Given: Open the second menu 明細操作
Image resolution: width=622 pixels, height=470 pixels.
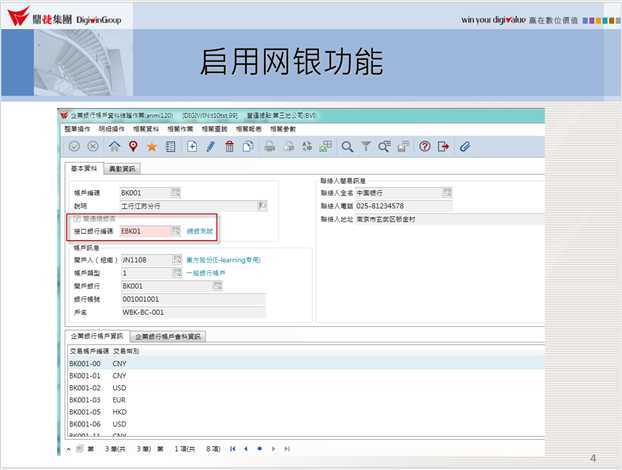Looking at the screenshot, I should (x=111, y=129).
